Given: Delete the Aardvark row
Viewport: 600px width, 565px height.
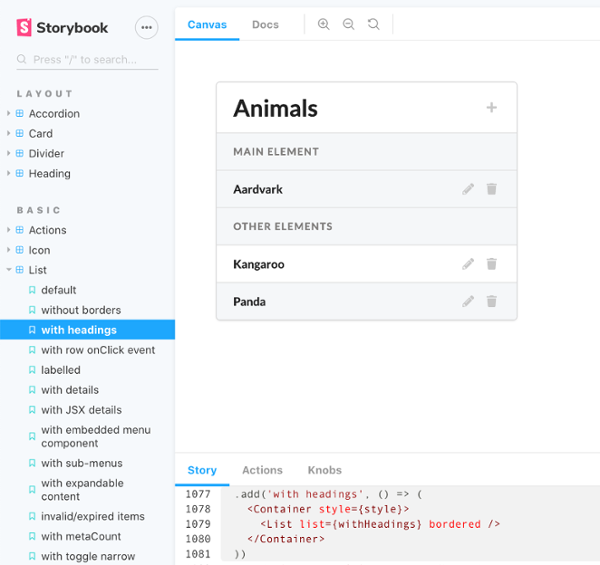Looking at the screenshot, I should pyautogui.click(x=492, y=189).
